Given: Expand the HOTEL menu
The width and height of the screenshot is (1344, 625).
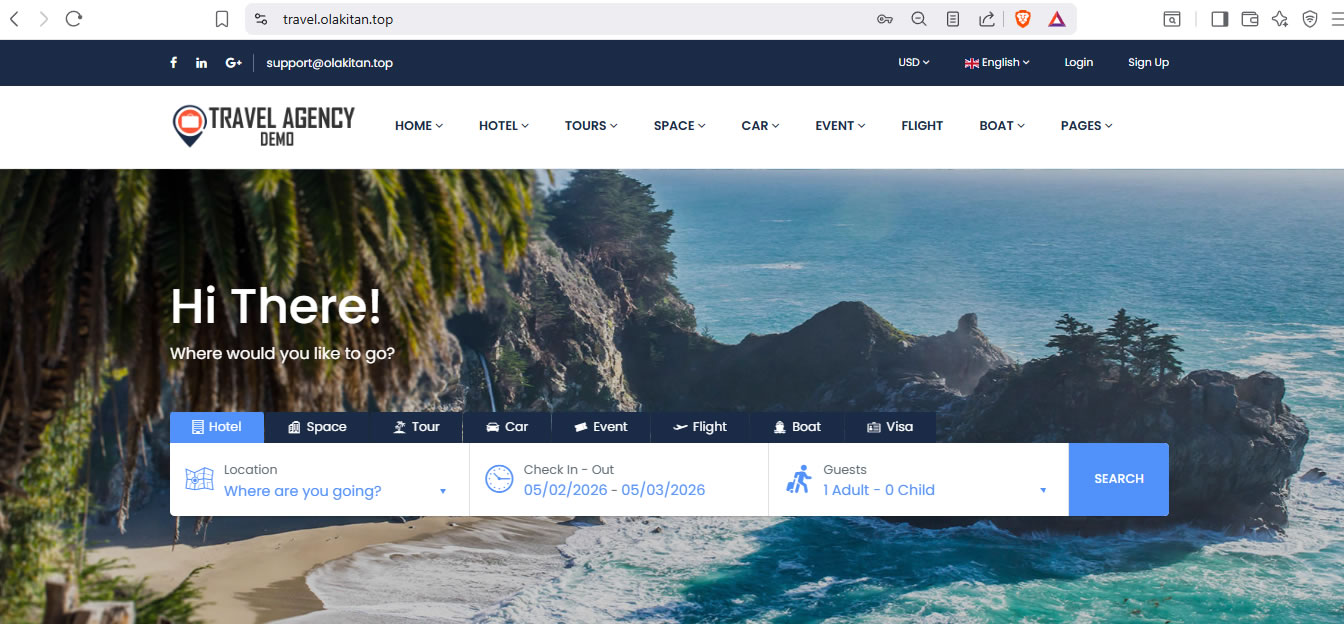Looking at the screenshot, I should point(504,125).
